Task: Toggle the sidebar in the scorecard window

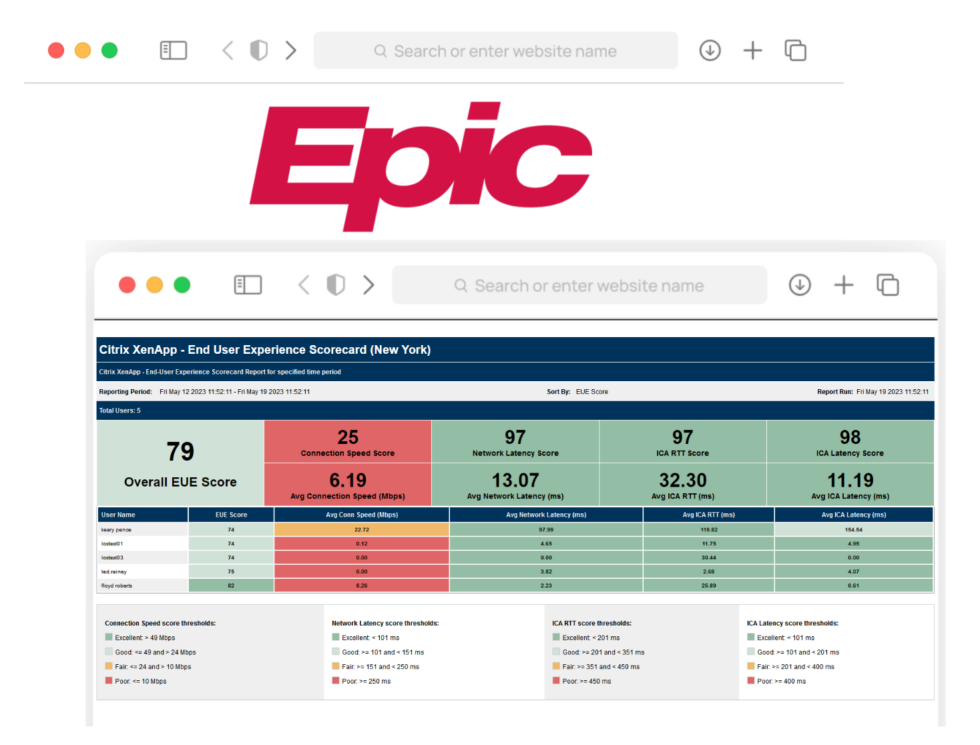Action: 248,285
